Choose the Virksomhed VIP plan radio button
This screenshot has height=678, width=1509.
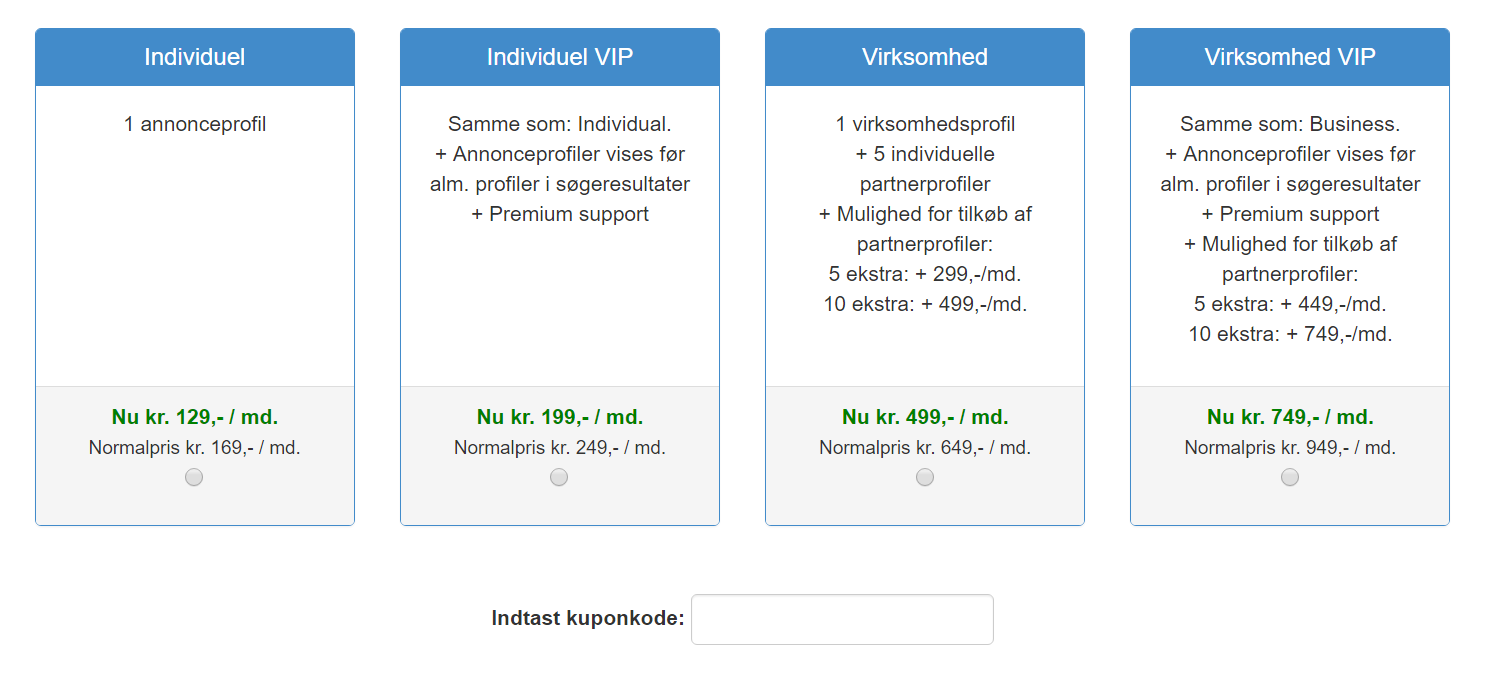tap(1290, 477)
